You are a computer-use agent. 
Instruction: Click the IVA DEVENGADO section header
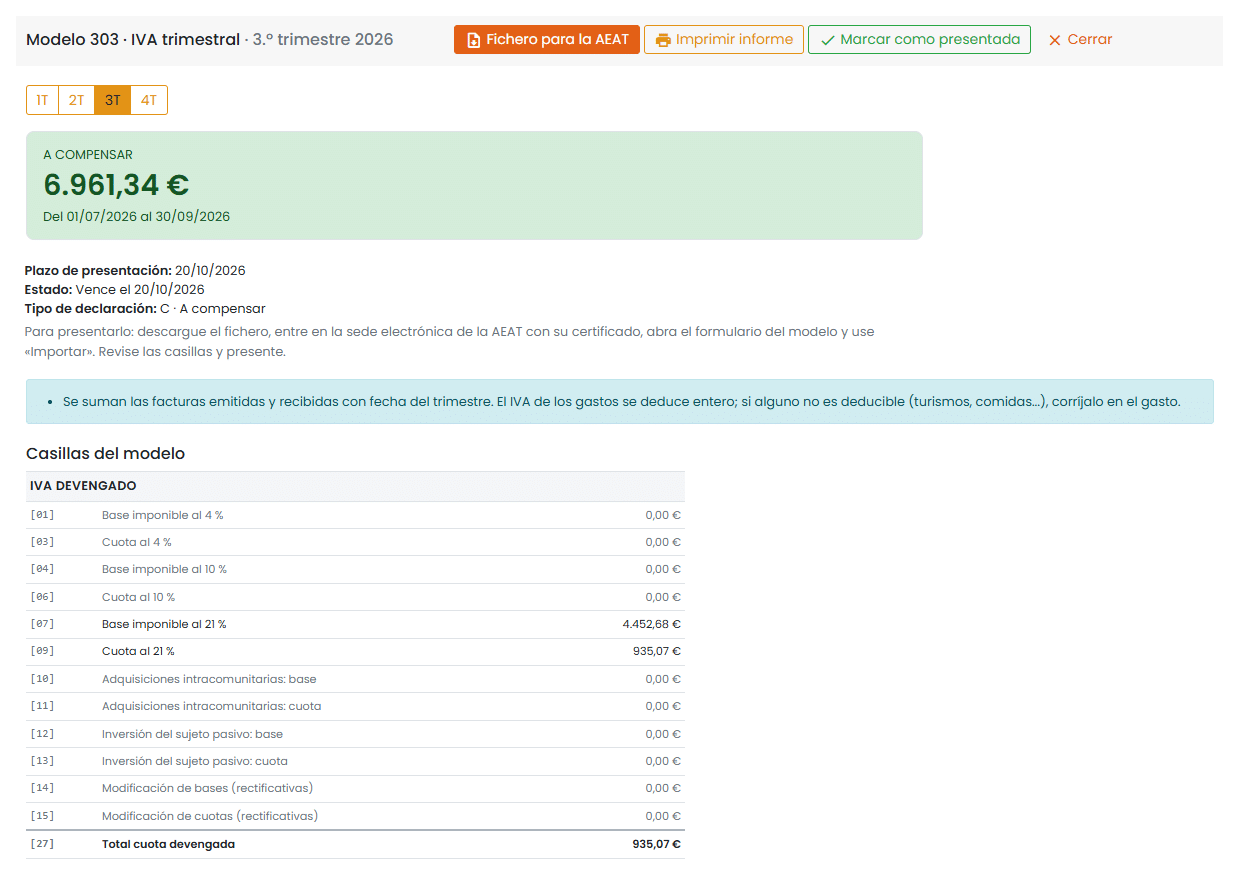[x=355, y=486]
